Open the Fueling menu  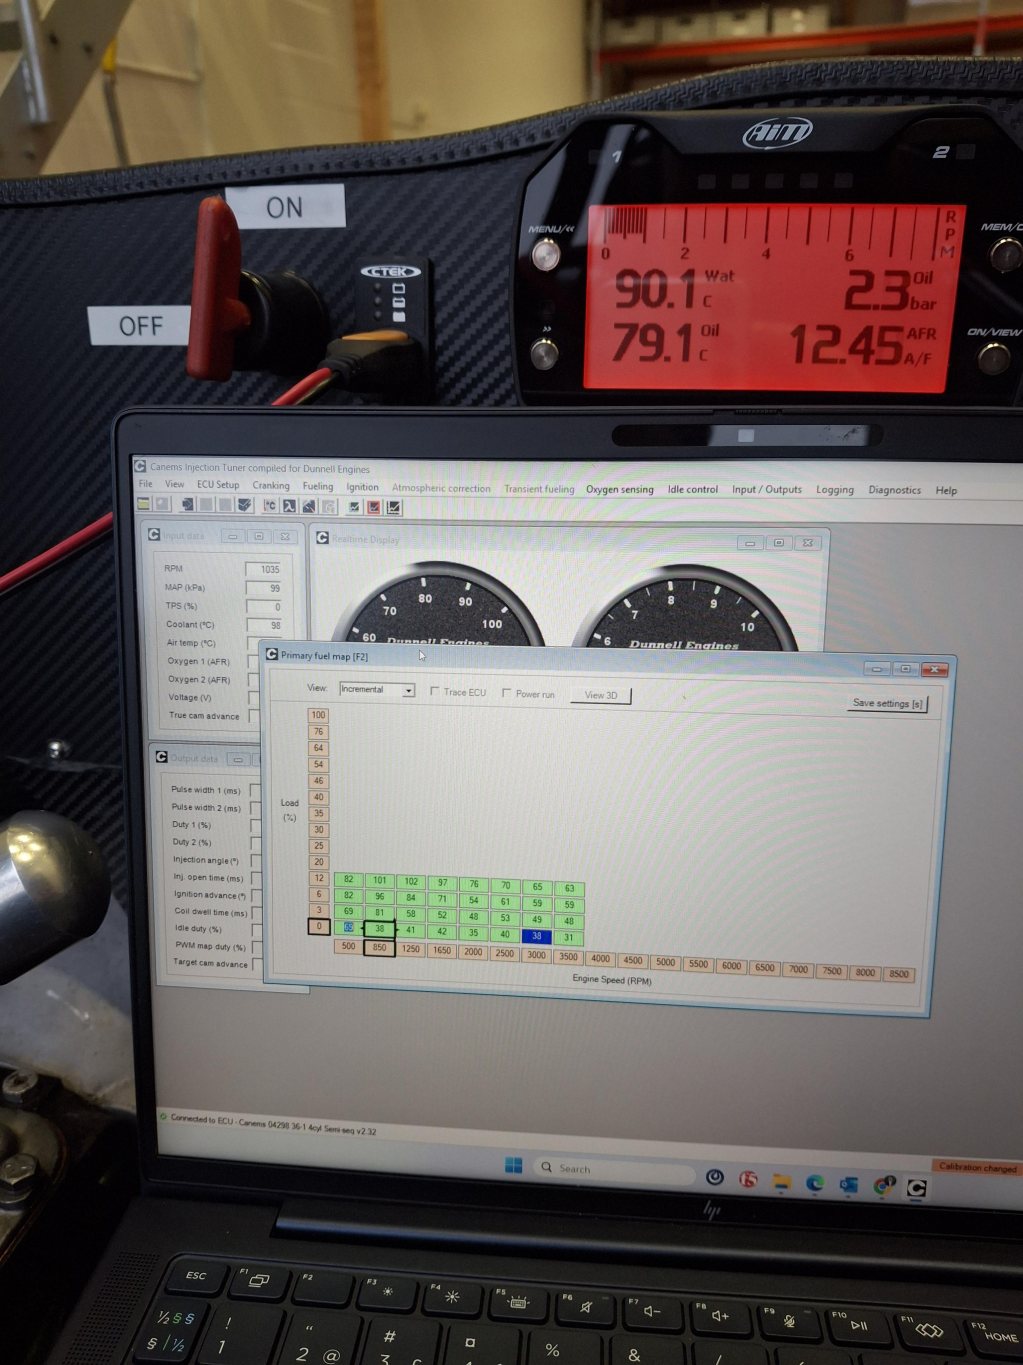tap(318, 486)
